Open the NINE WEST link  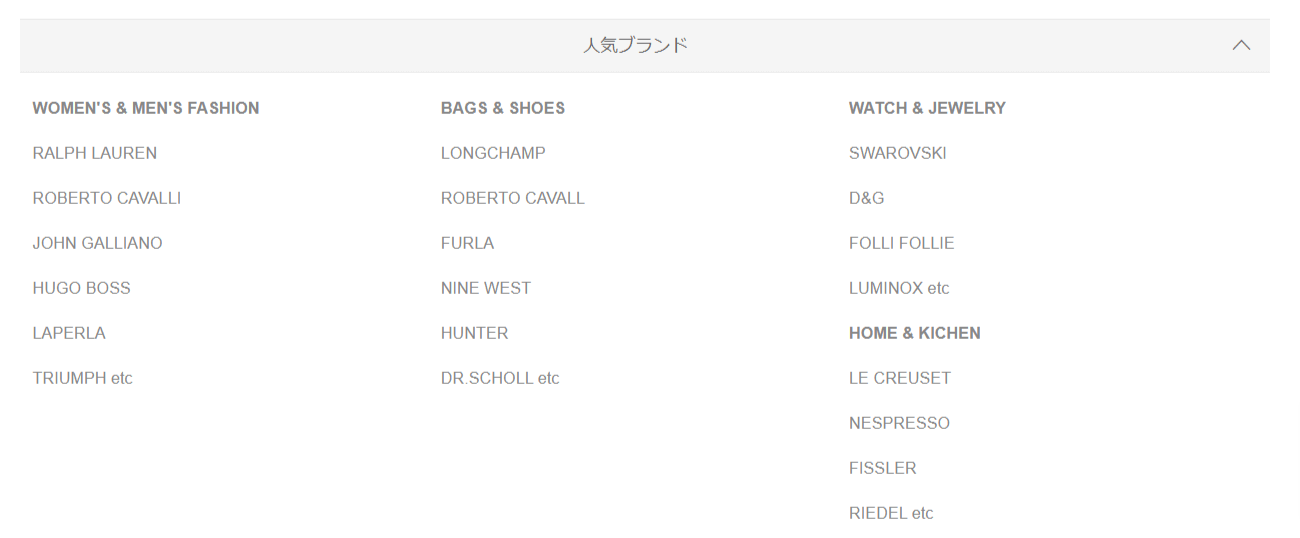[x=486, y=288]
